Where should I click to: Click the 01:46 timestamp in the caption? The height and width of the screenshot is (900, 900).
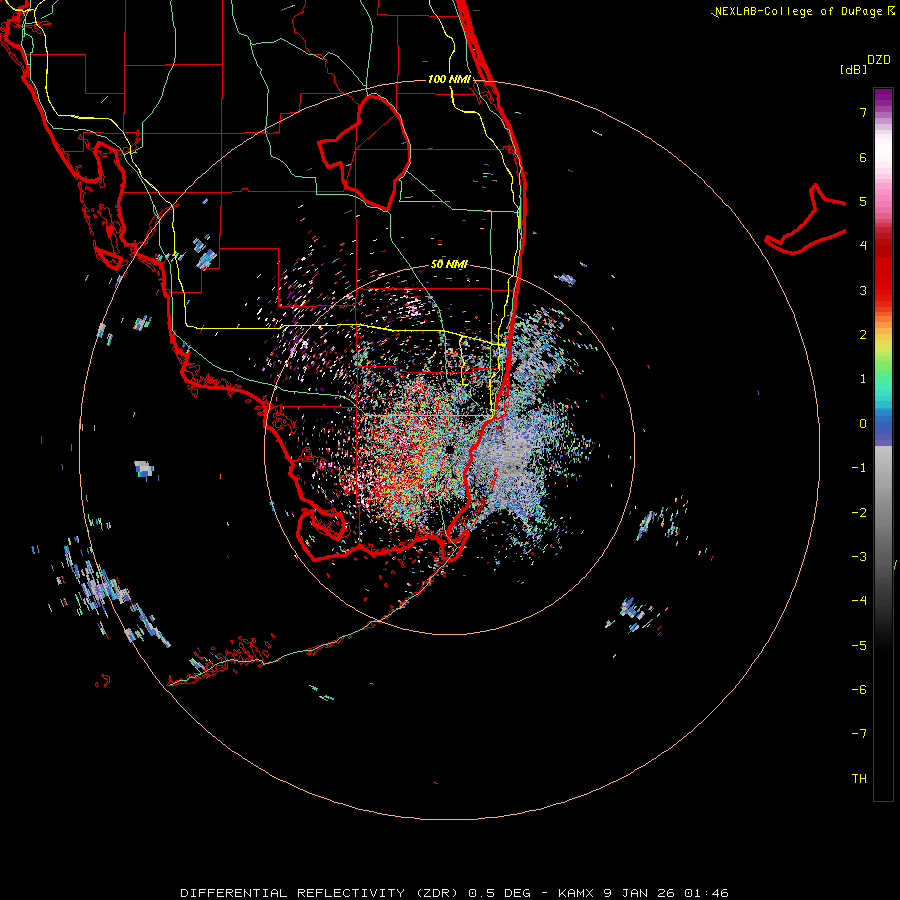pyautogui.click(x=704, y=893)
